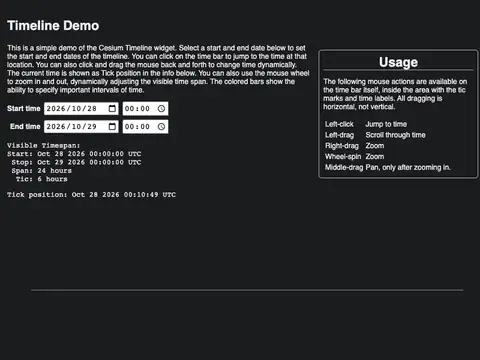
Task: Click the Tick position readout text
Action: pos(91,195)
